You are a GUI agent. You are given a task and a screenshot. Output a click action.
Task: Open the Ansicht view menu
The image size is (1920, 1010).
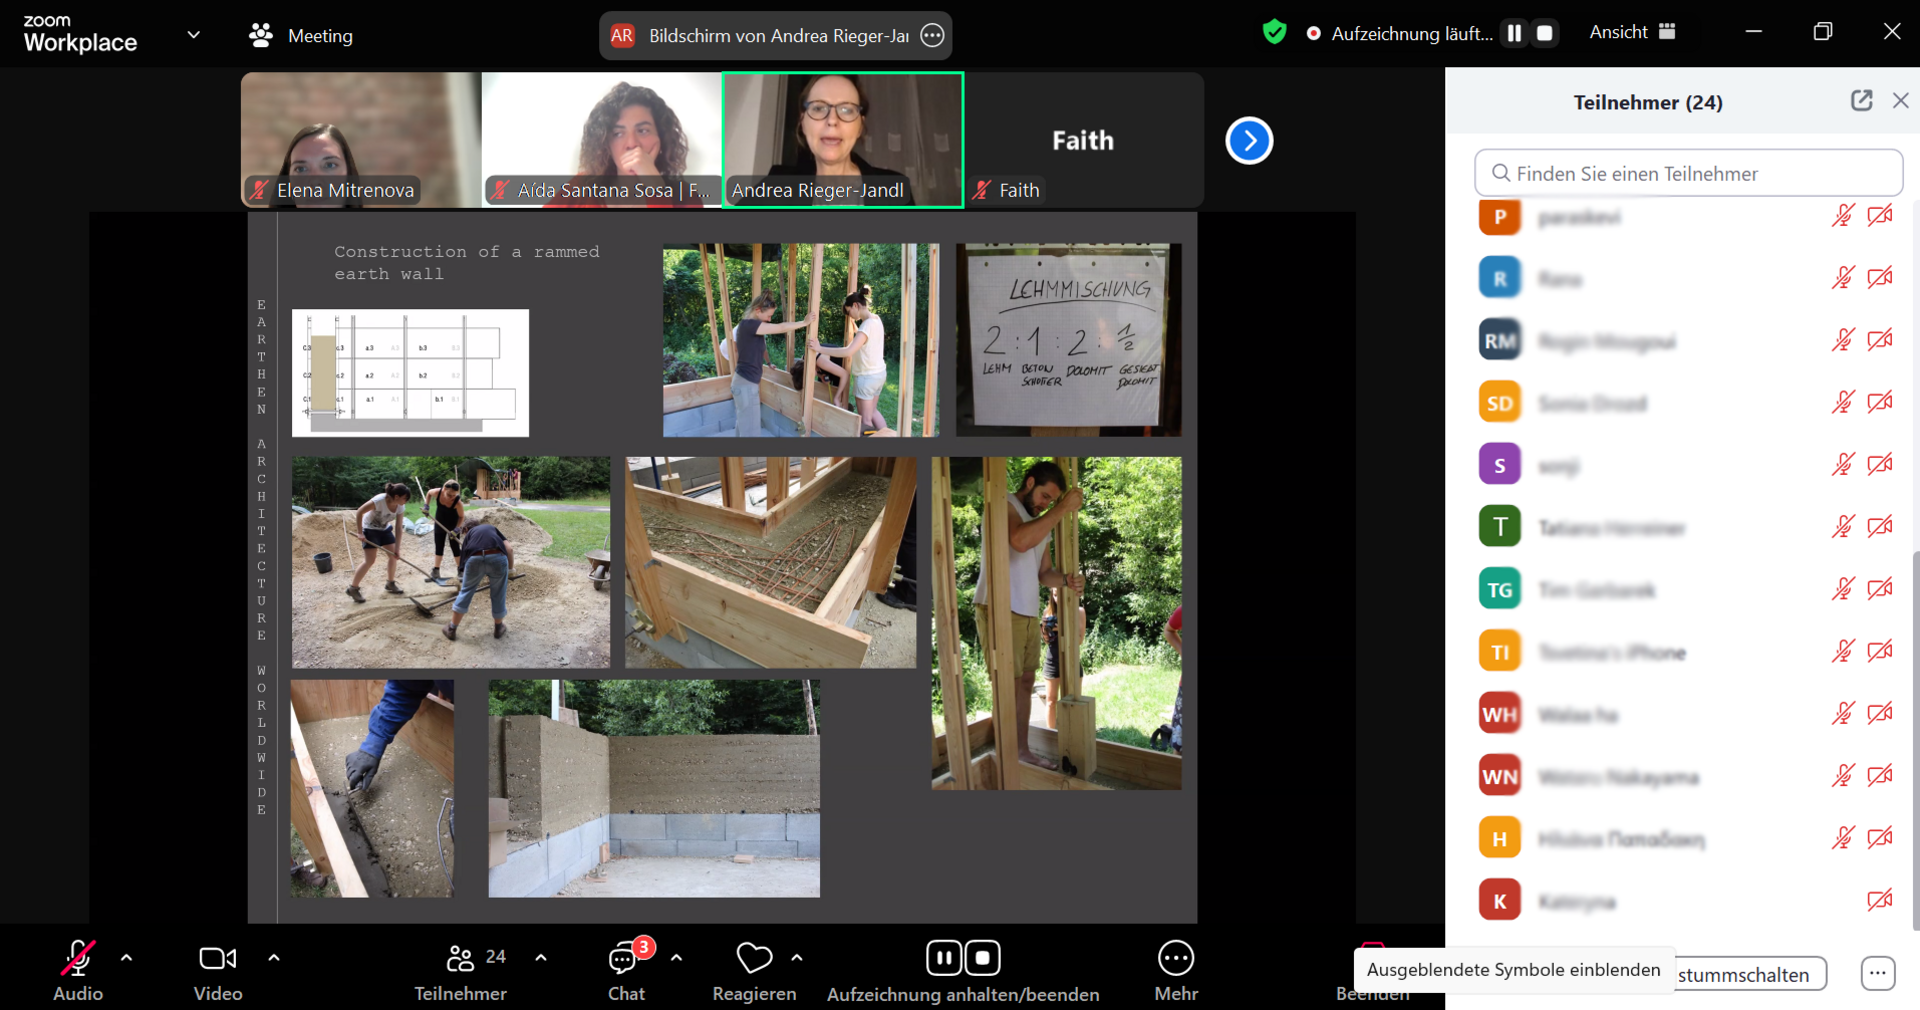(x=1631, y=32)
